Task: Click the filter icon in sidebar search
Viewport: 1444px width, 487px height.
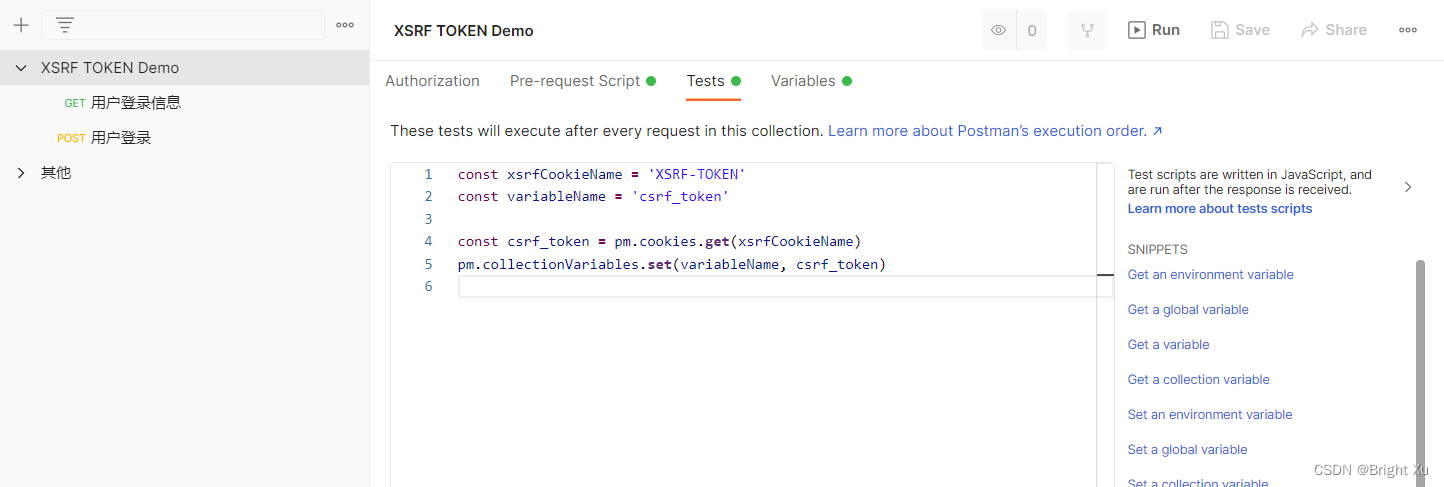Action: click(65, 25)
